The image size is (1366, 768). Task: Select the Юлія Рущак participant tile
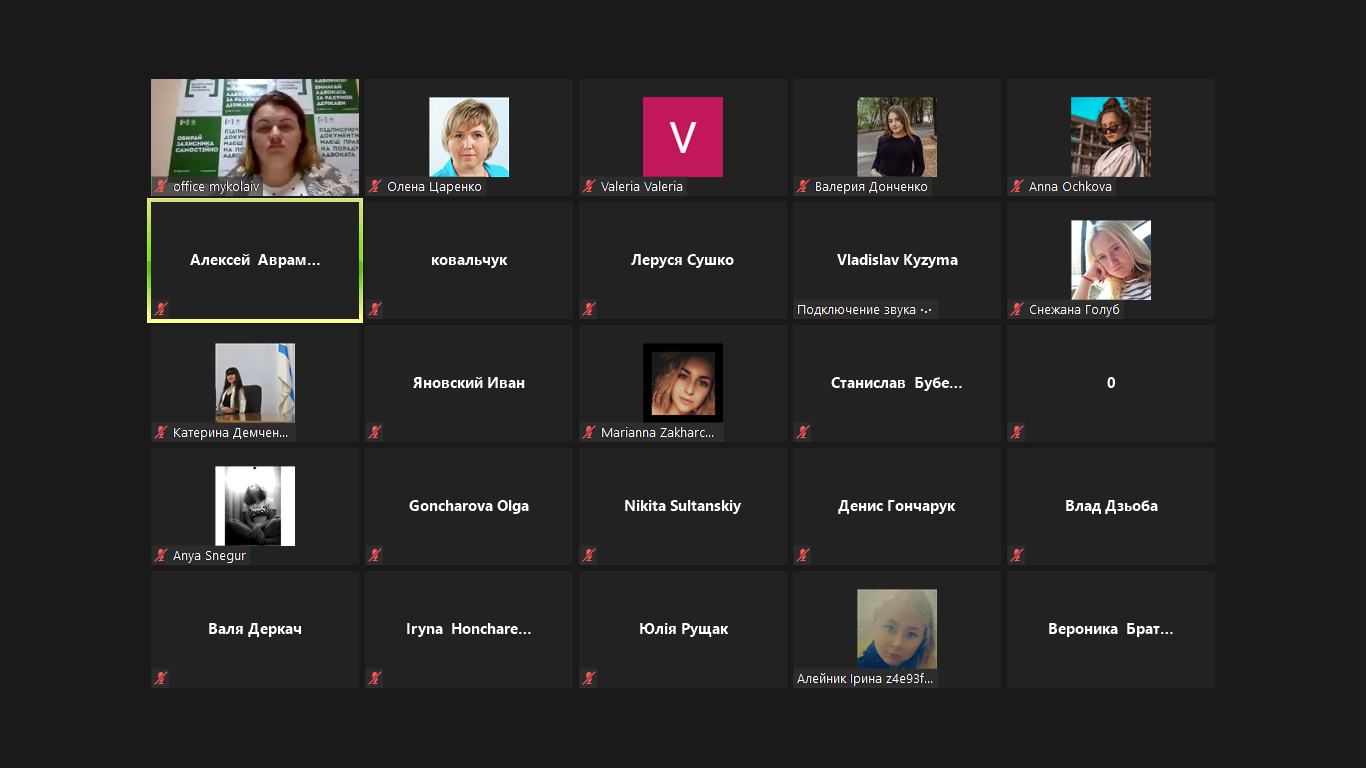(683, 629)
